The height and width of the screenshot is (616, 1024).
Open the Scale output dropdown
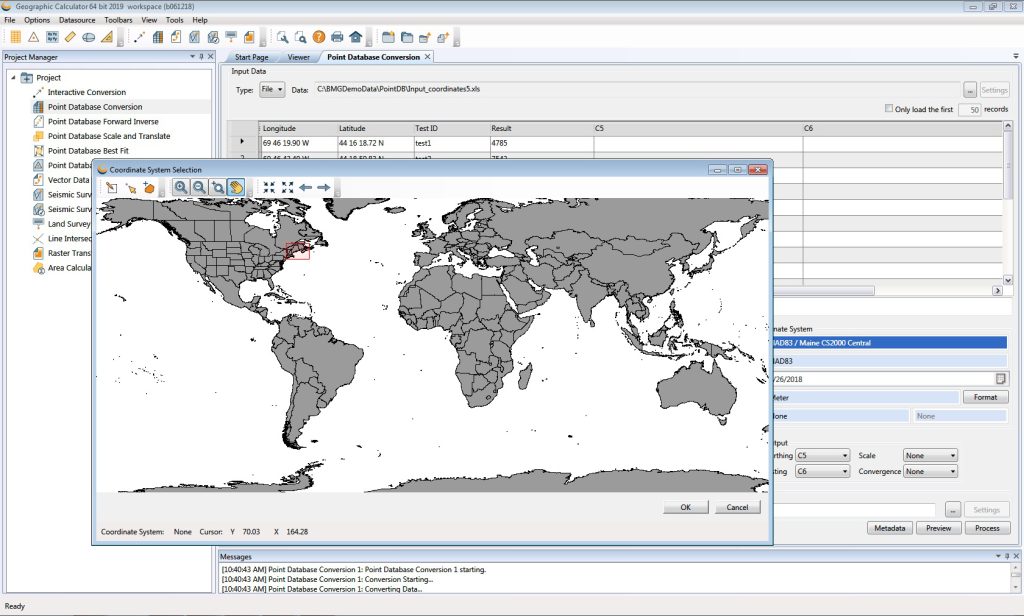pyautogui.click(x=930, y=455)
